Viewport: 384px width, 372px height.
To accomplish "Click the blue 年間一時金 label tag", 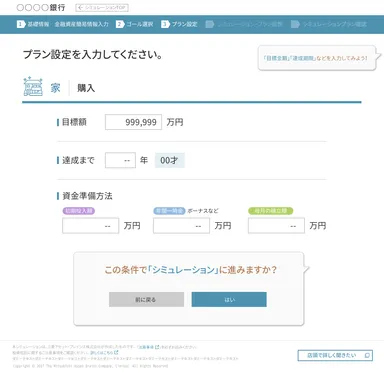I will (x=169, y=211).
